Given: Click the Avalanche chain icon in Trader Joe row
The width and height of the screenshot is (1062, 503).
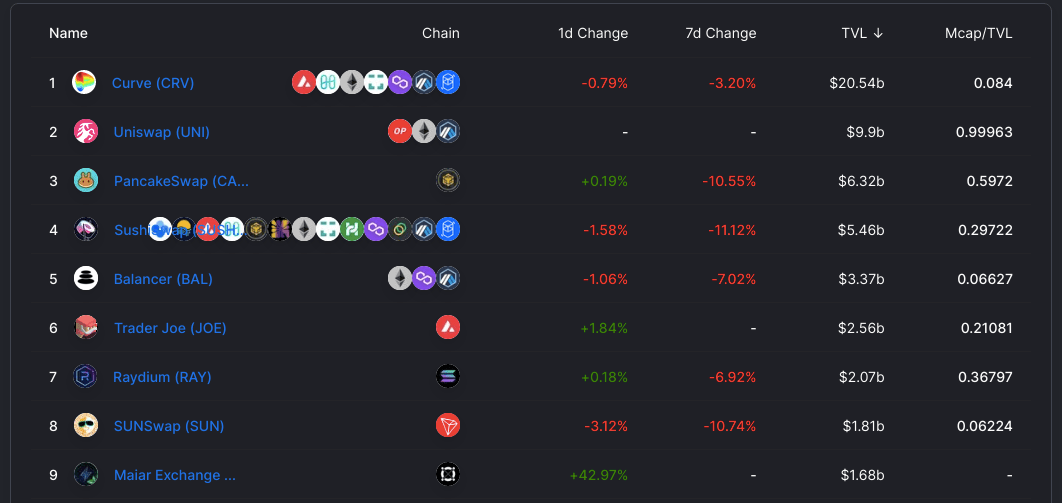Looking at the screenshot, I should tap(448, 328).
